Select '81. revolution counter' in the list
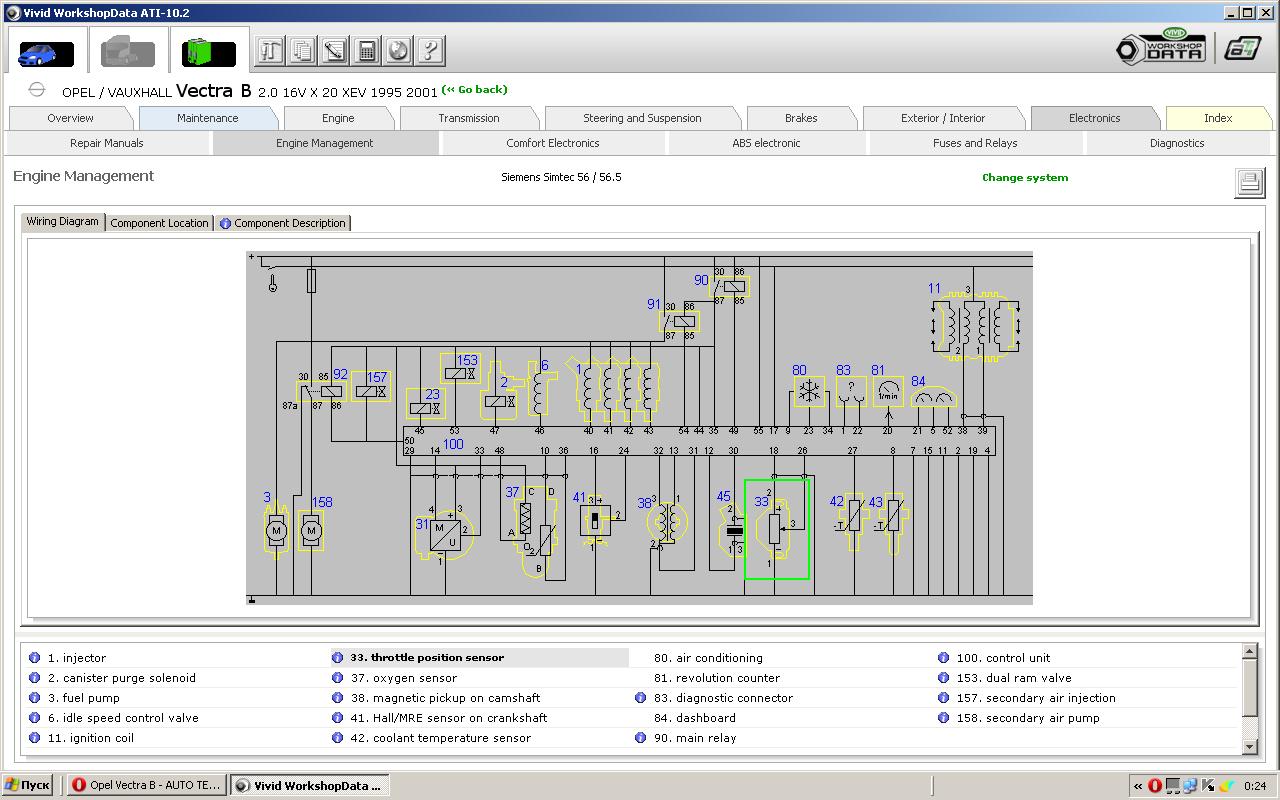The image size is (1280, 800). coord(717,678)
